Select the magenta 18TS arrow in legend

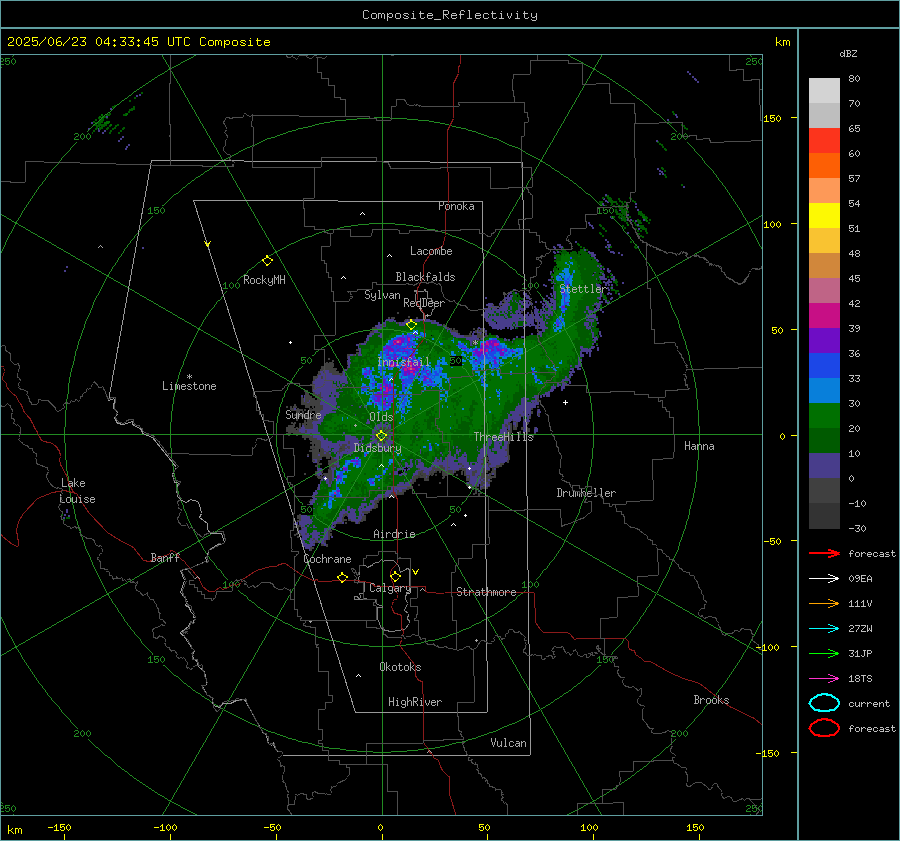click(824, 679)
